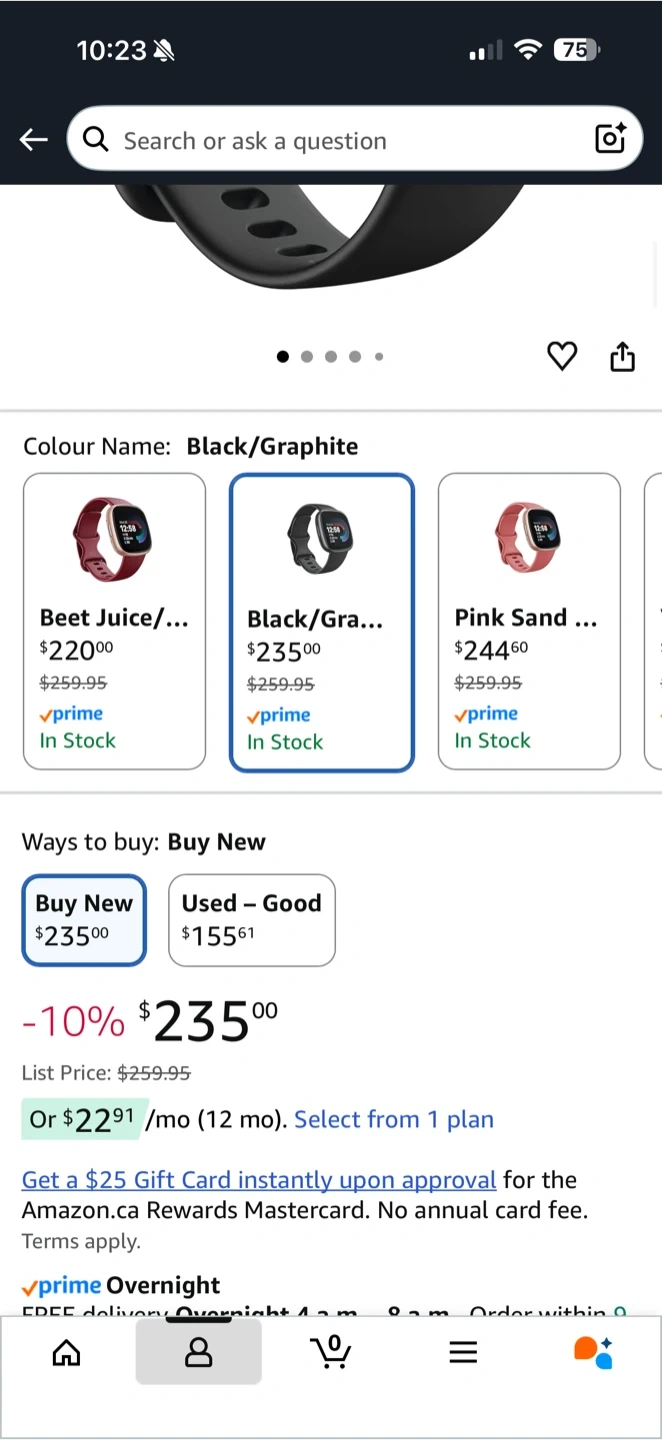Open camera lens search icon
Viewport: 662px width, 1440px height.
click(x=610, y=139)
